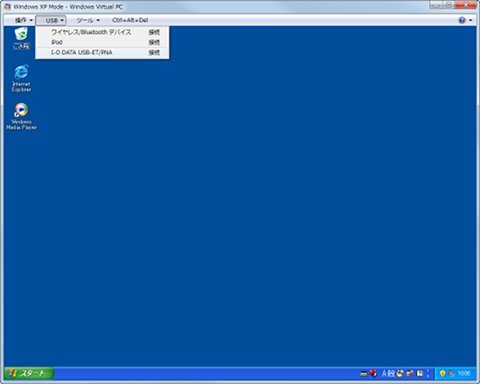This screenshot has height=384, width=480.
Task: Click the taskbar clock
Action: pos(464,373)
